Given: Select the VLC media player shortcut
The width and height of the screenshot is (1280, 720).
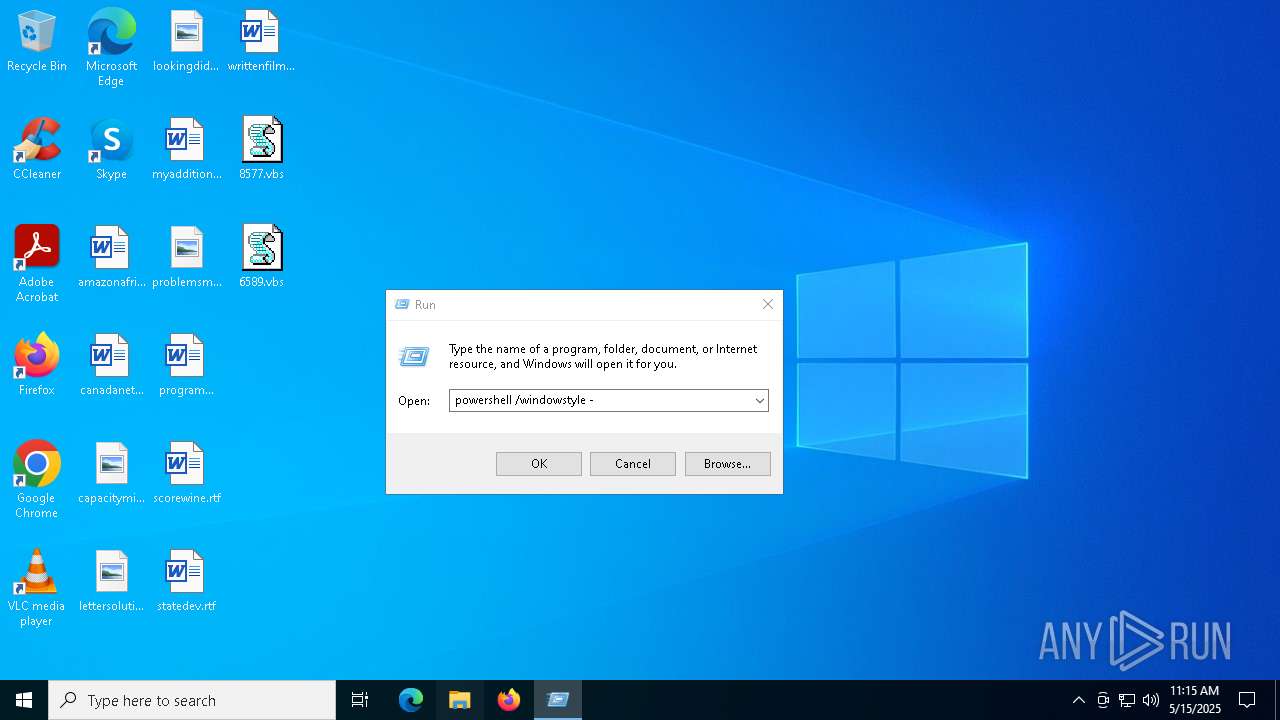Looking at the screenshot, I should point(37,588).
